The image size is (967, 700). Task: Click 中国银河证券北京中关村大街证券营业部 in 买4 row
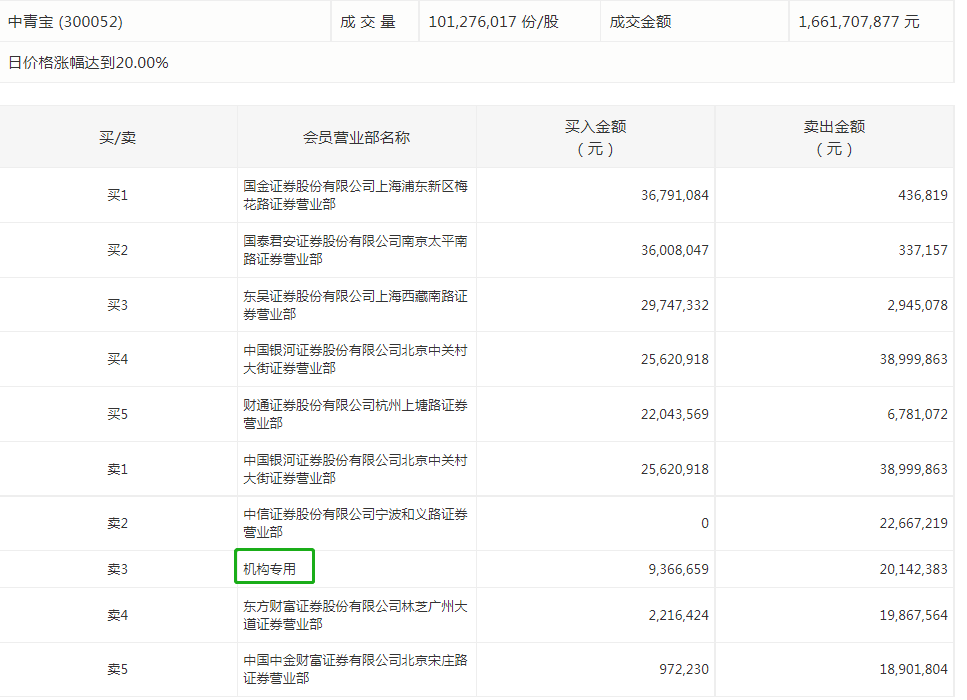[356, 359]
